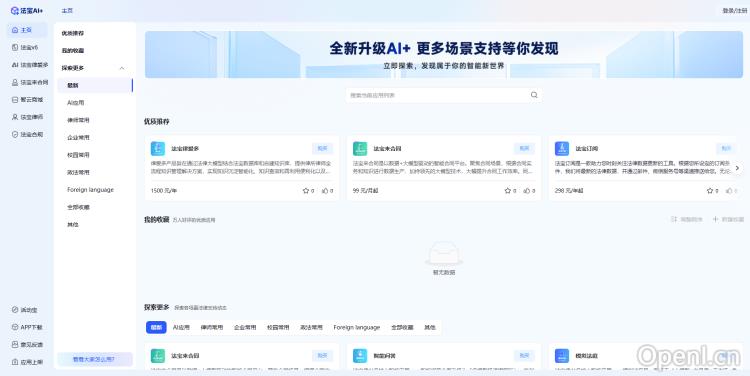Click the app icon on the 1500元/年 card

158,148
